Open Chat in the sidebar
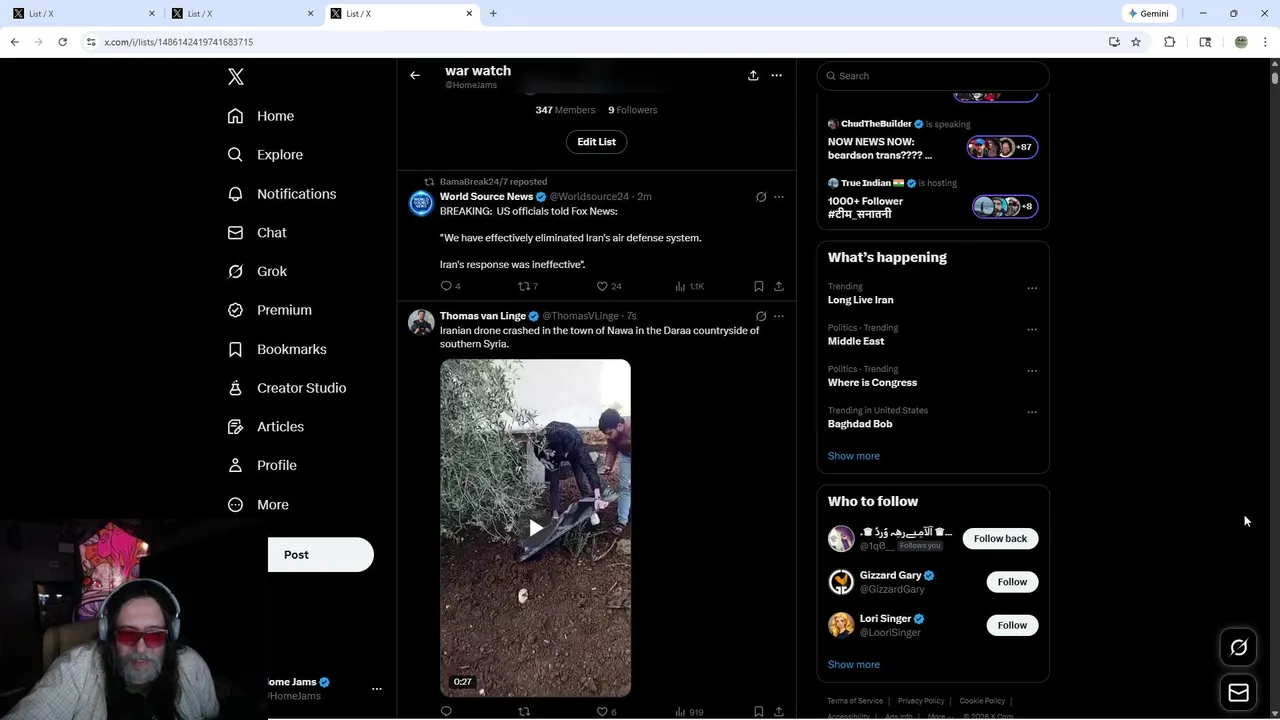1280x720 pixels. point(257,232)
